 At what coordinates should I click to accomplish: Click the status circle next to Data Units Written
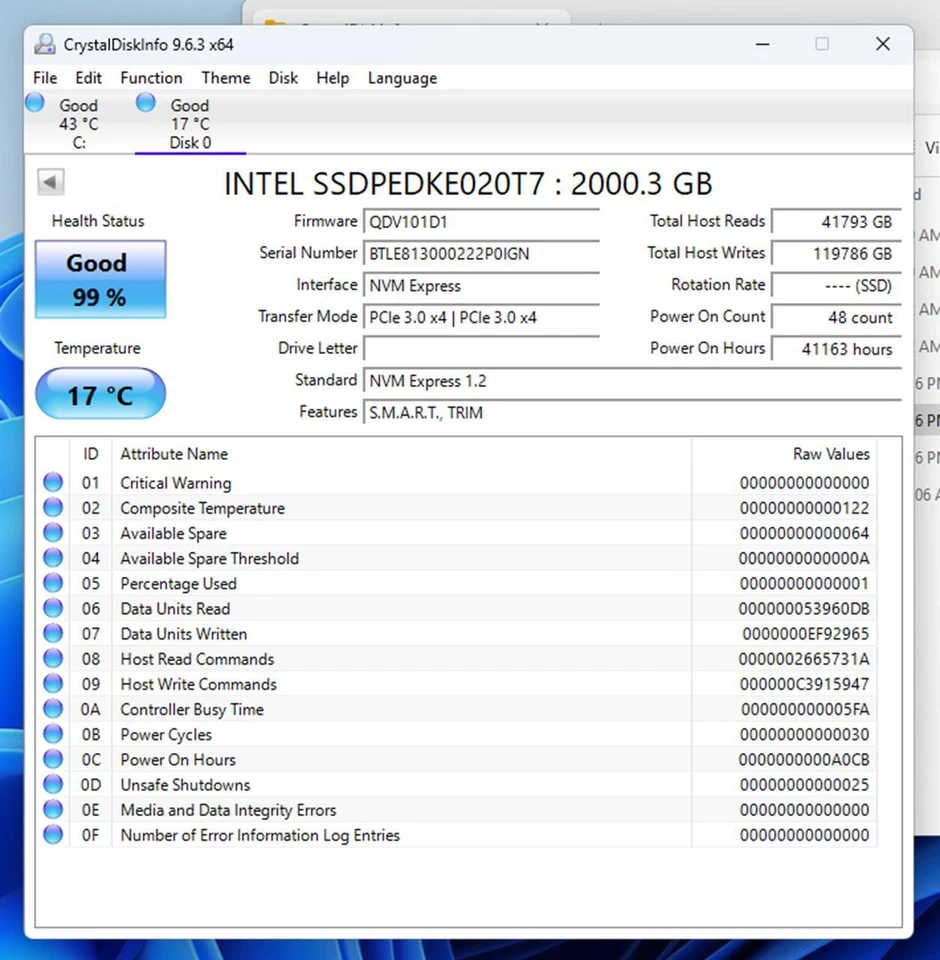tap(52, 633)
